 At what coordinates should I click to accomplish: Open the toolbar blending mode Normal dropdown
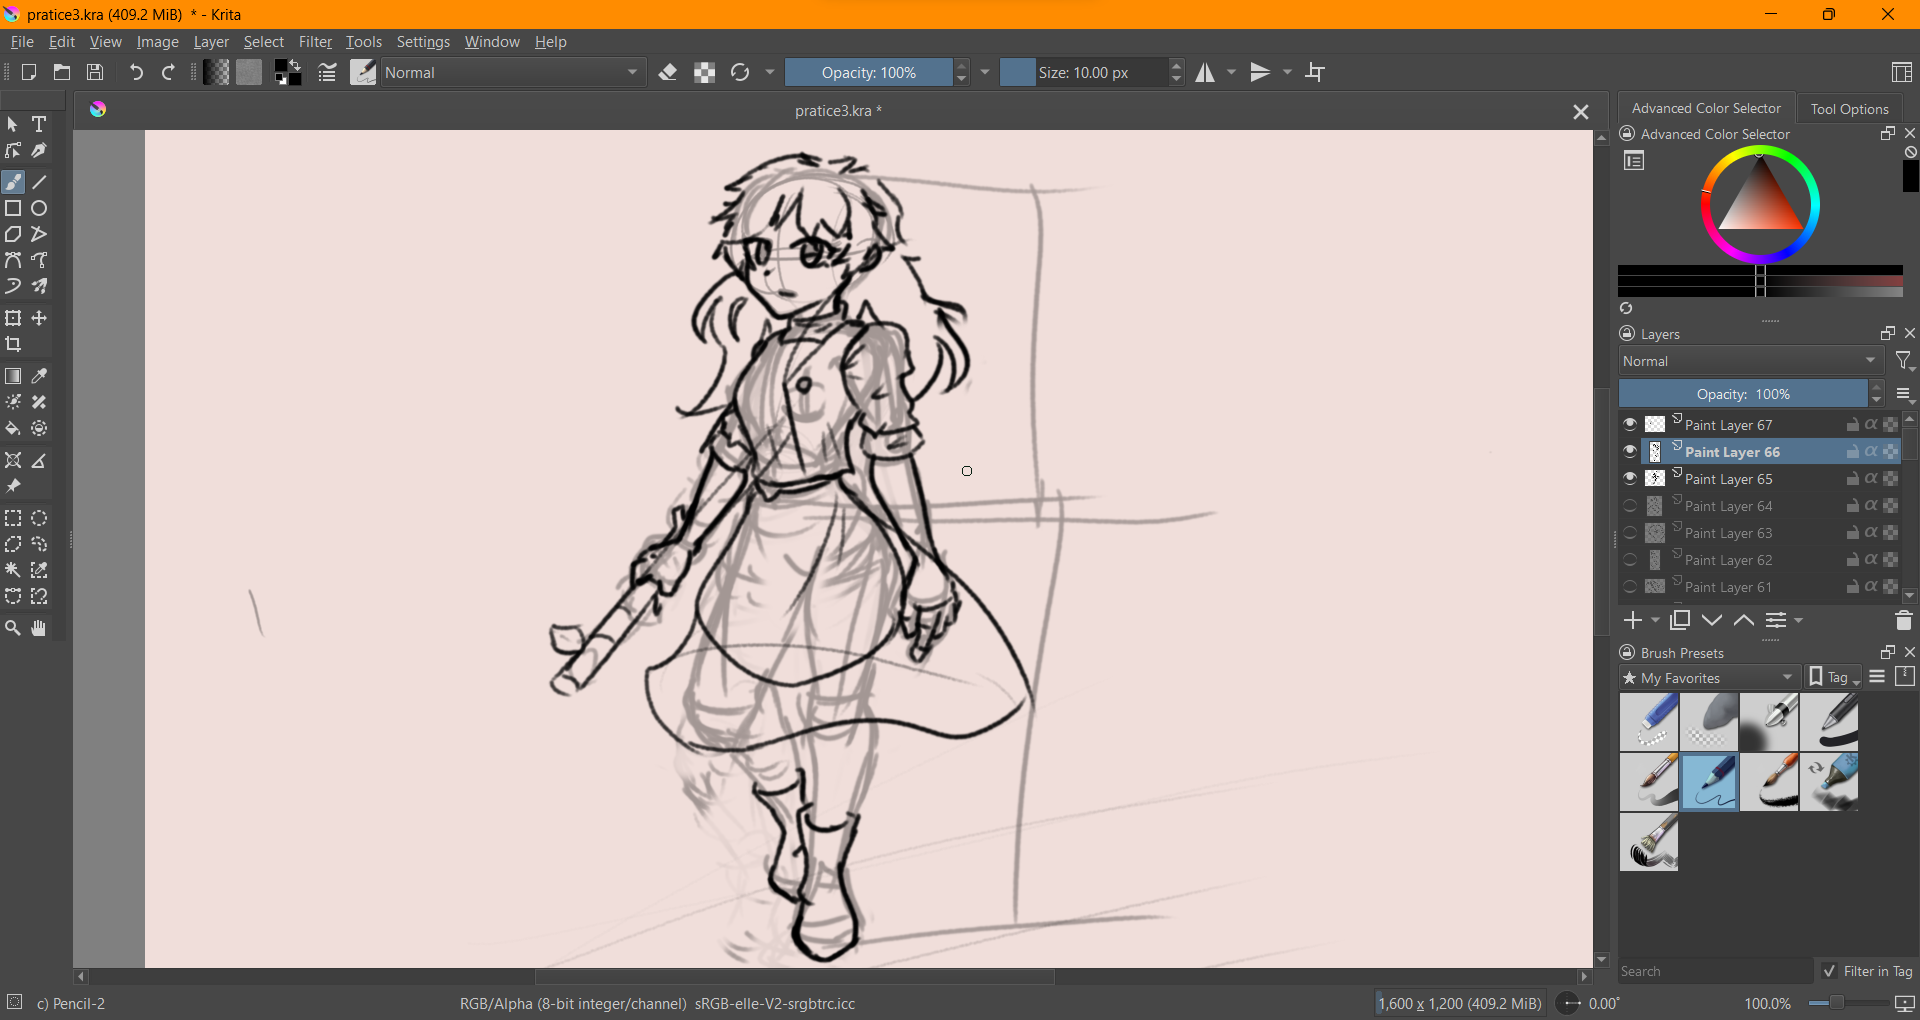point(512,72)
